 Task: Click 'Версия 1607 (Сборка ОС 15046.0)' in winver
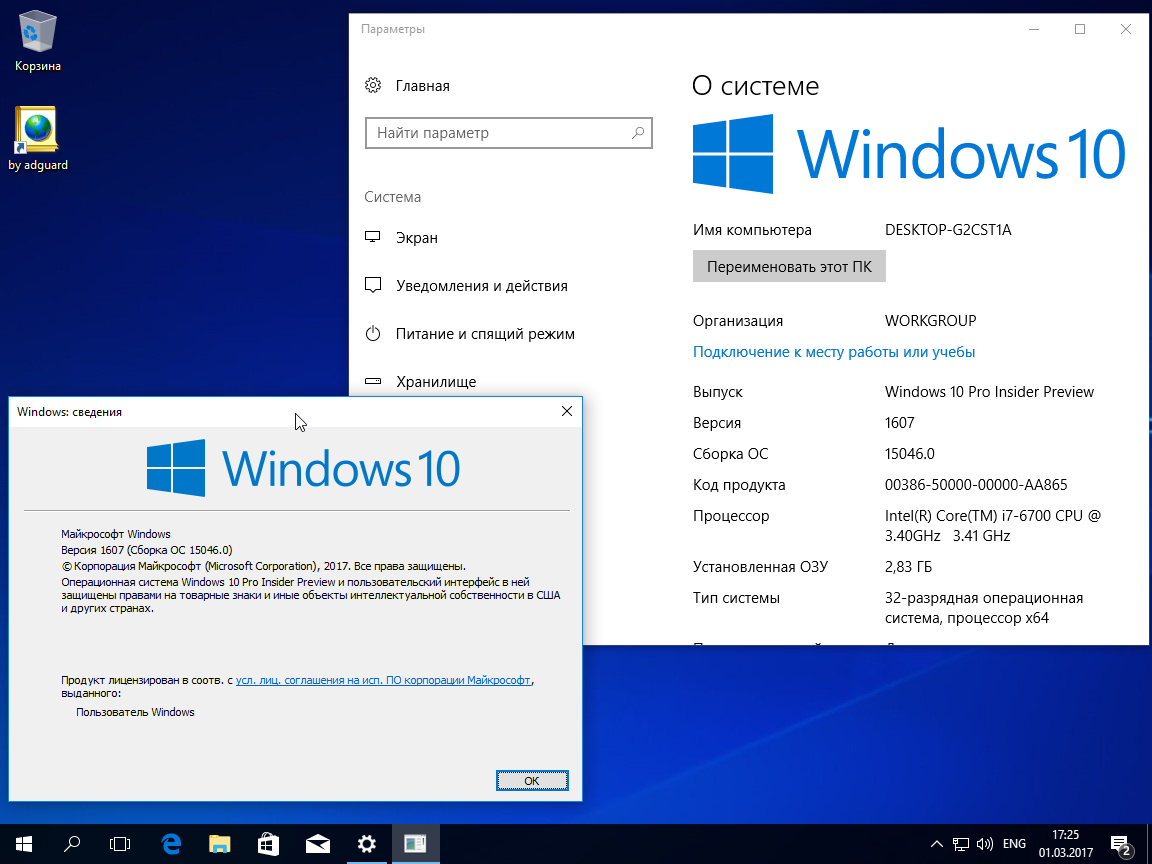[147, 550]
